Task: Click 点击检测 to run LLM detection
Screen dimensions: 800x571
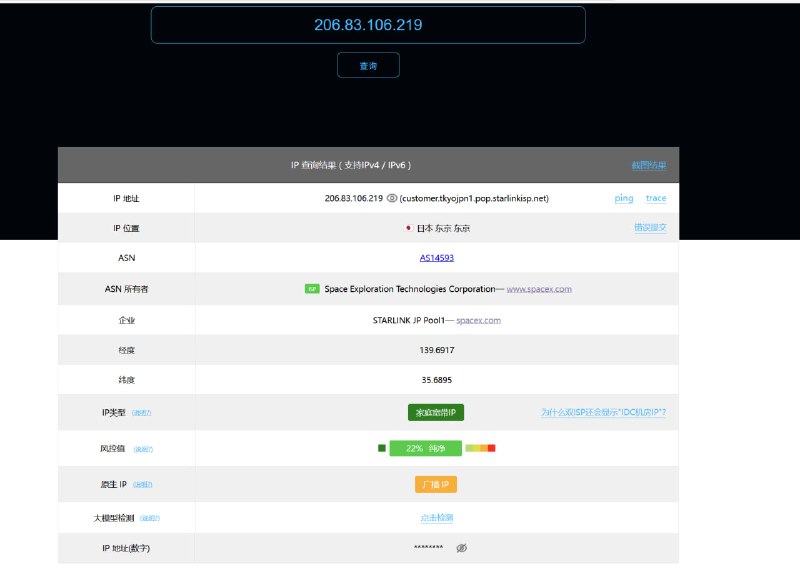Action: tap(437, 518)
